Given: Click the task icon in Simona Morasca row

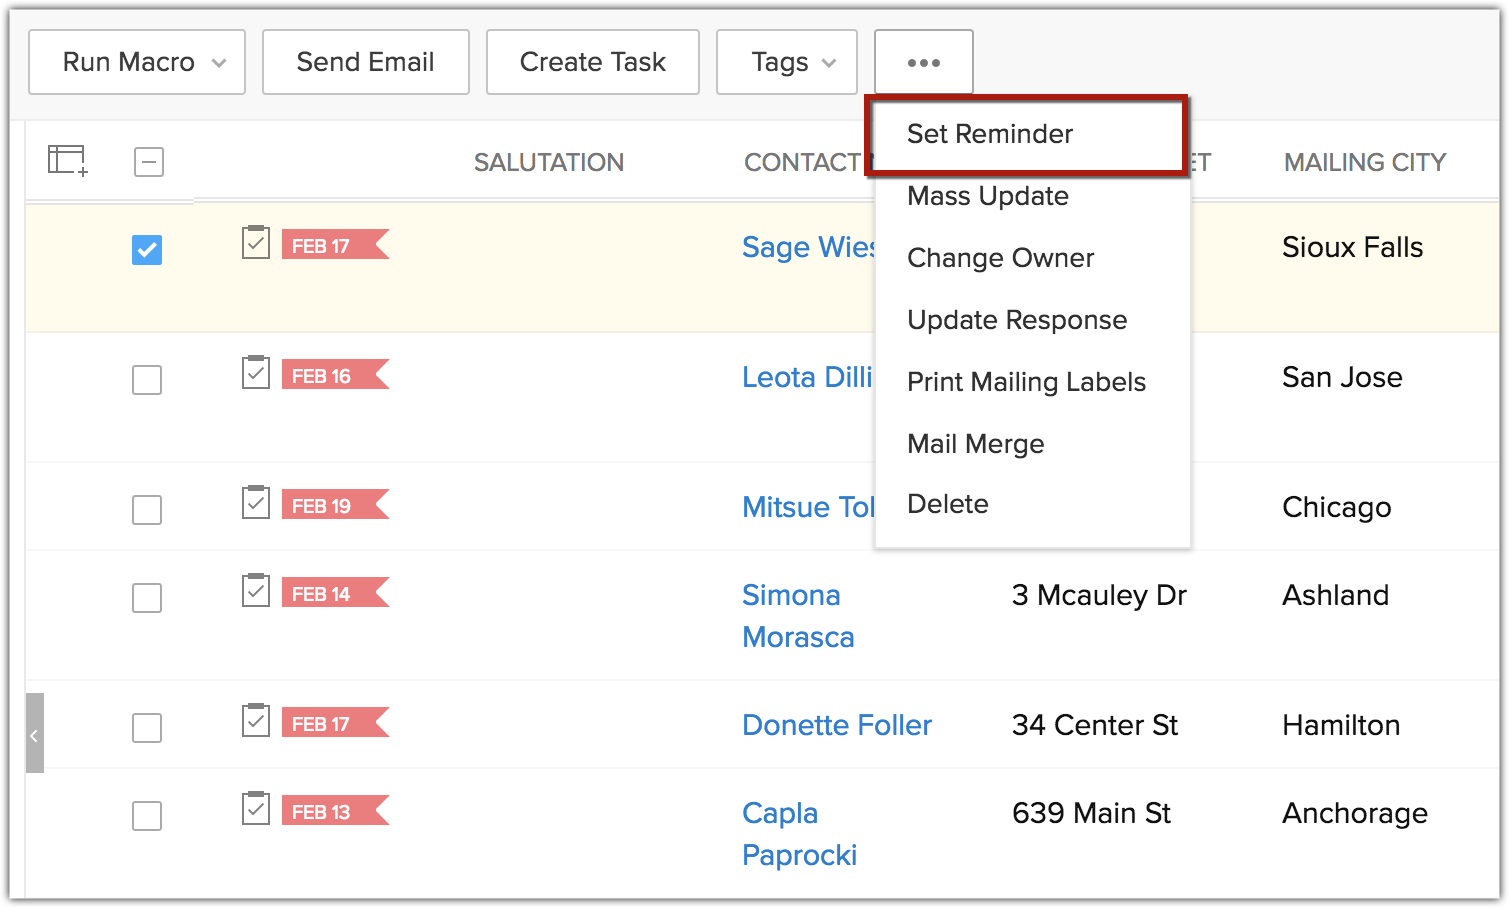Looking at the screenshot, I should (256, 590).
